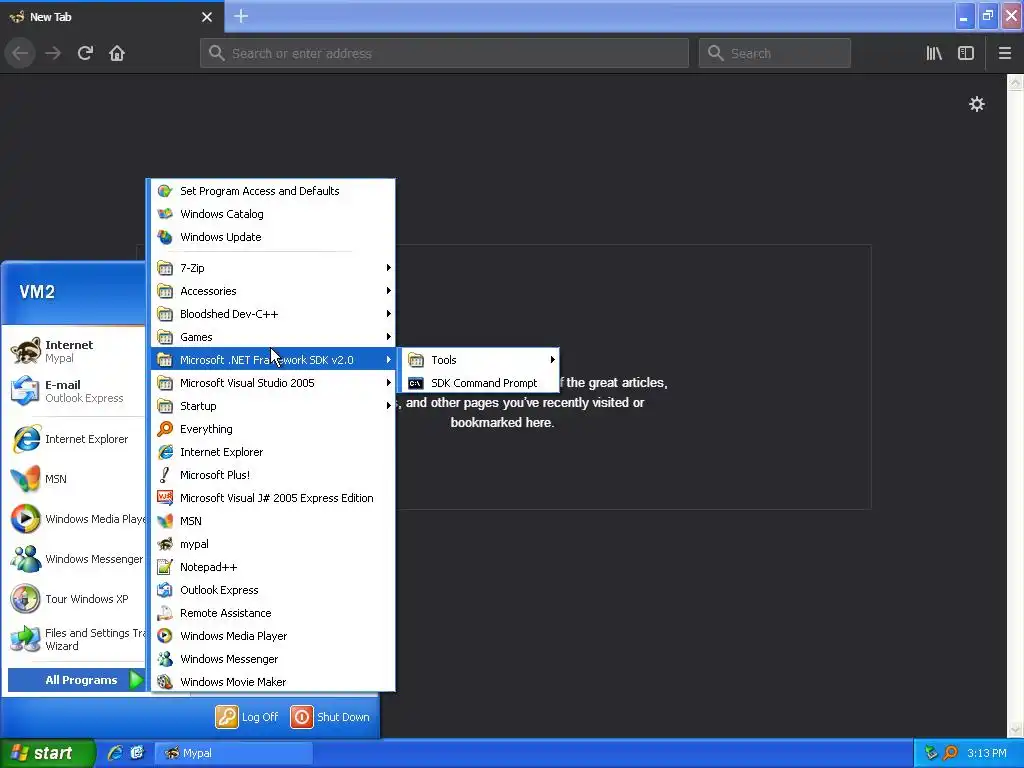
Task: Click the Log Off button
Action: coord(248,717)
